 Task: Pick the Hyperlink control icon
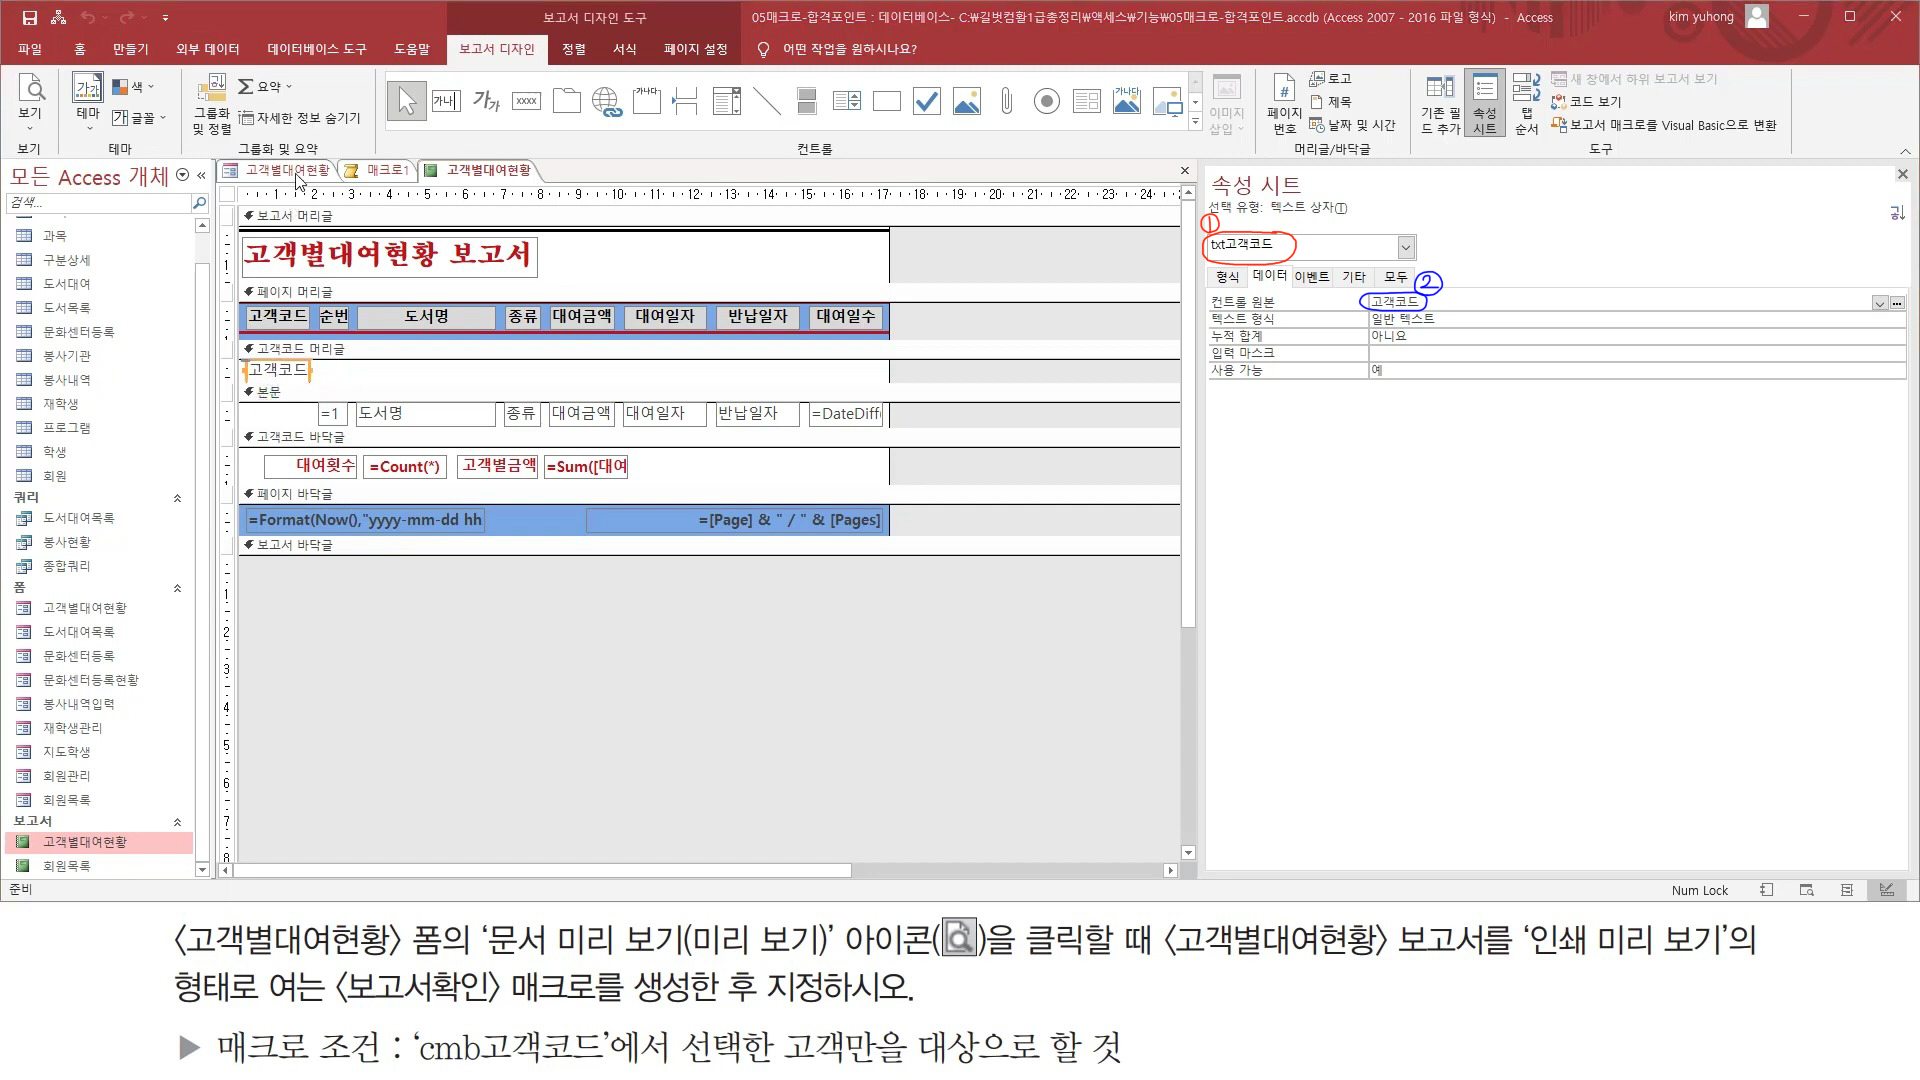(x=606, y=101)
